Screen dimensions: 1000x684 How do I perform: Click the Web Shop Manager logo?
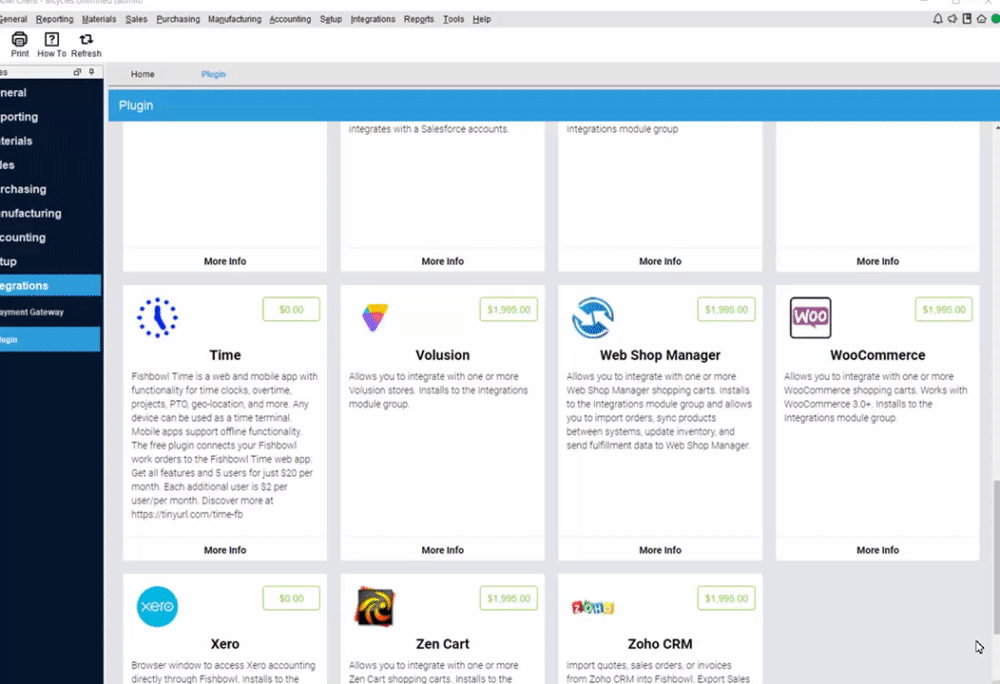592,317
